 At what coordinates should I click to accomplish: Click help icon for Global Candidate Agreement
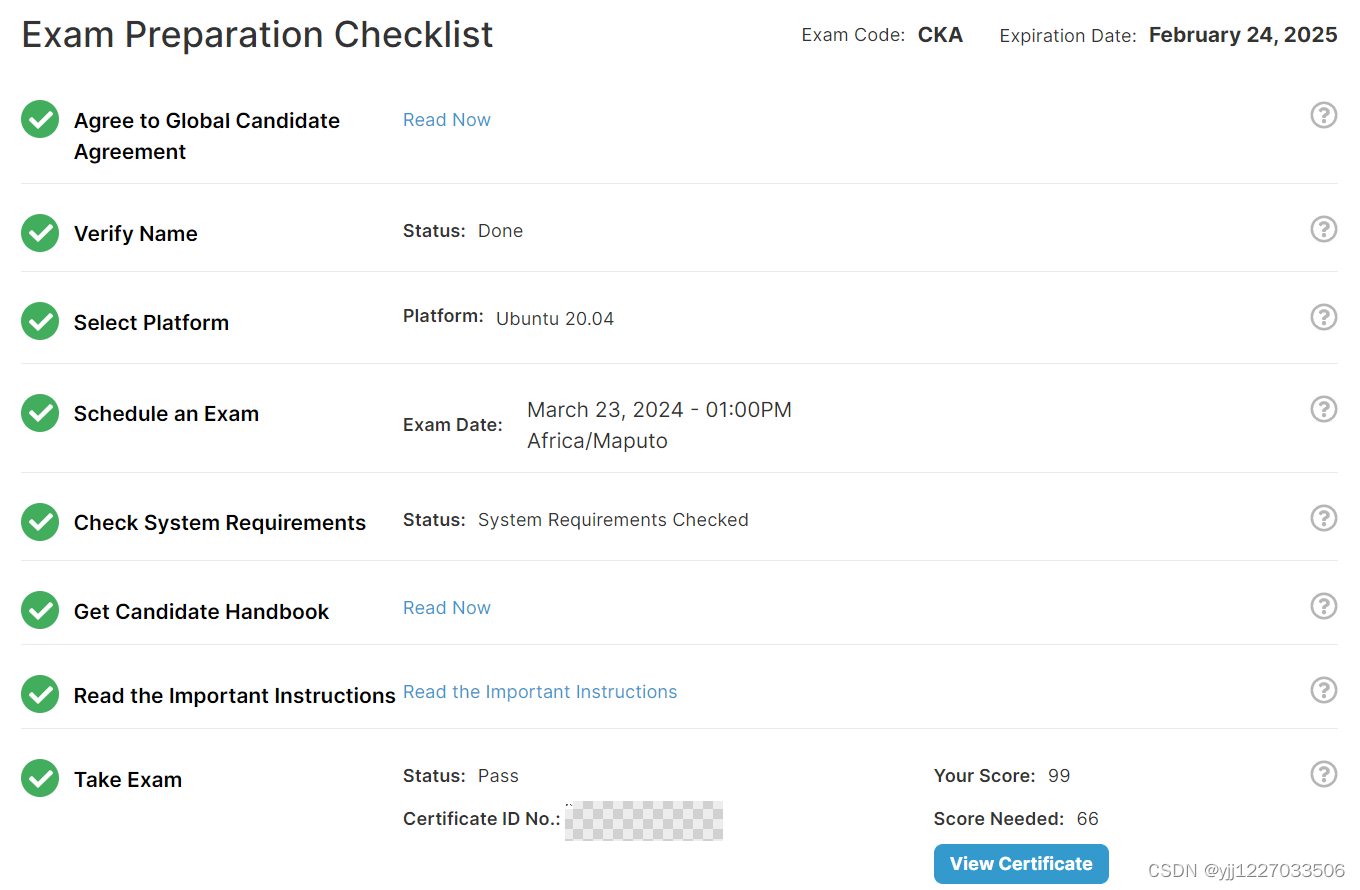[x=1323, y=116]
